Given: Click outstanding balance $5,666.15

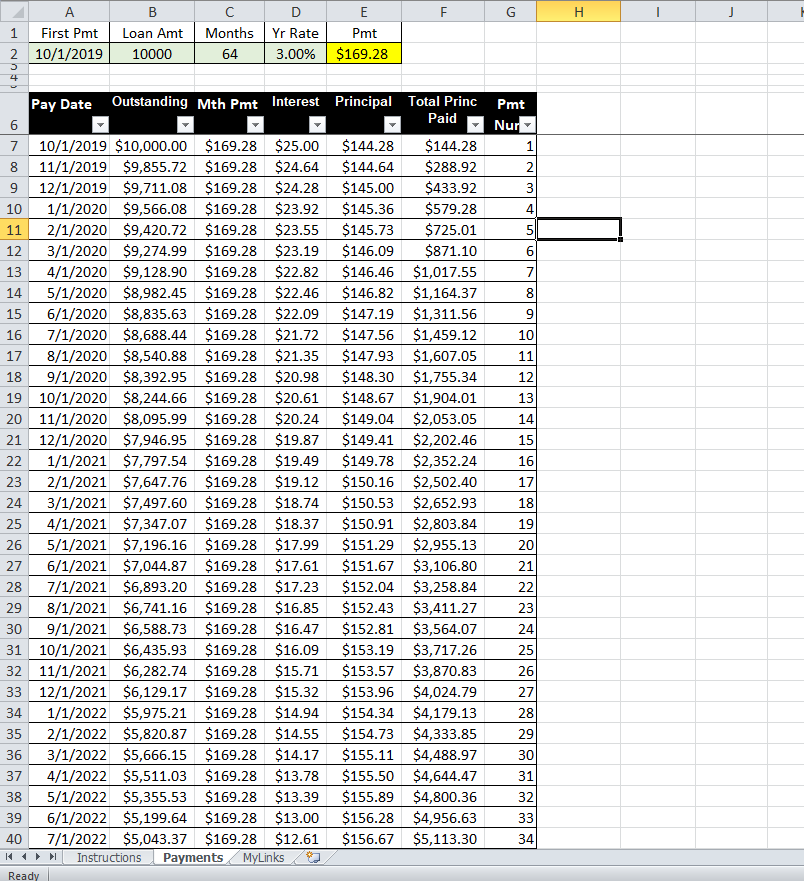Looking at the screenshot, I should tap(152, 755).
